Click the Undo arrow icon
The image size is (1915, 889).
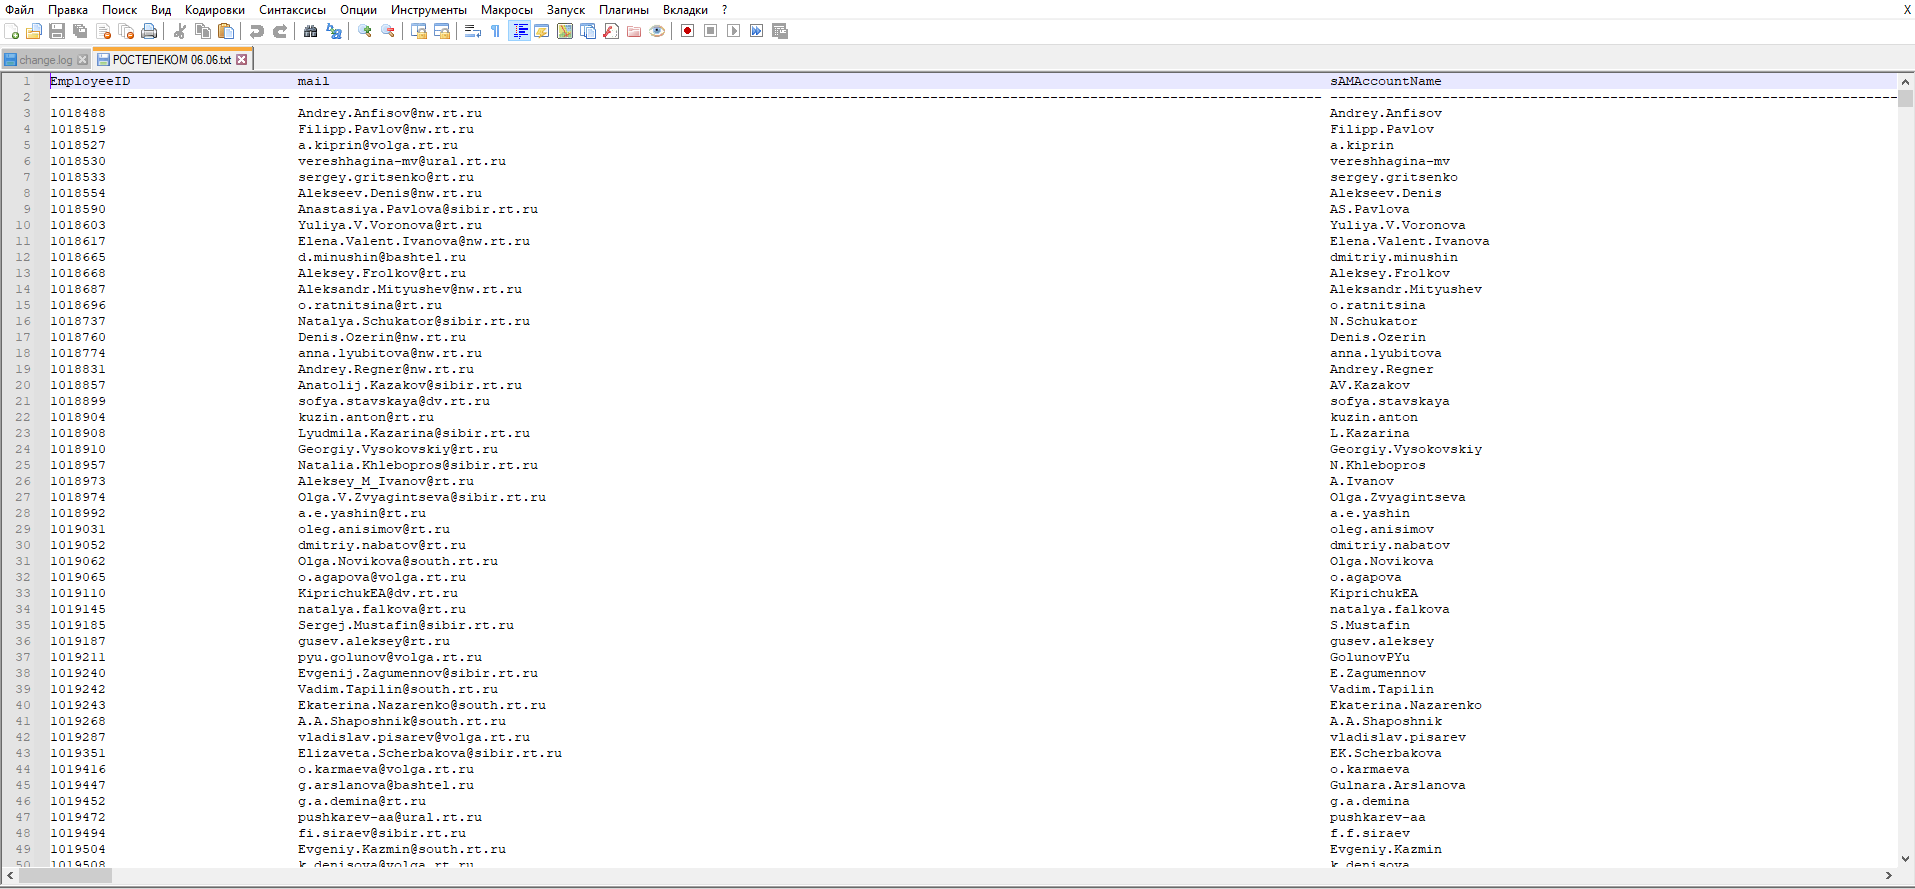(x=257, y=31)
